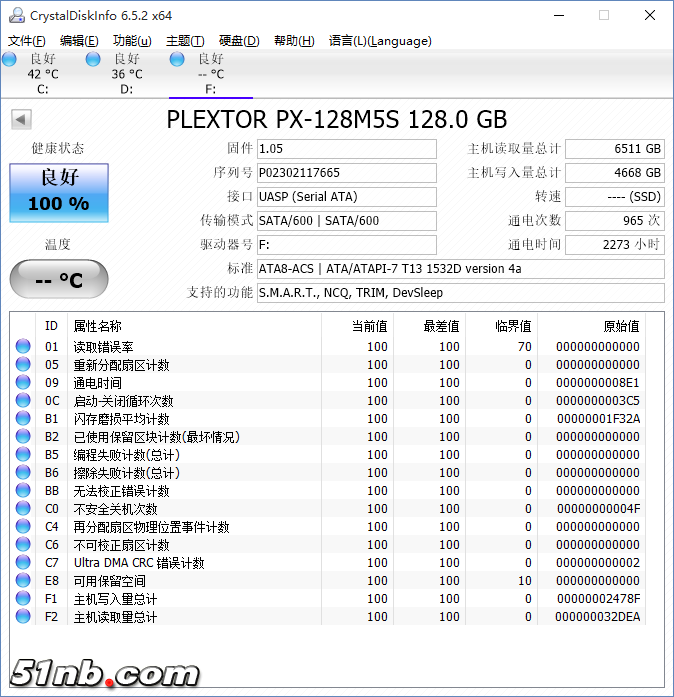This screenshot has height=697, width=674.
Task: Click the previous disk arrow button
Action: pyautogui.click(x=21, y=119)
